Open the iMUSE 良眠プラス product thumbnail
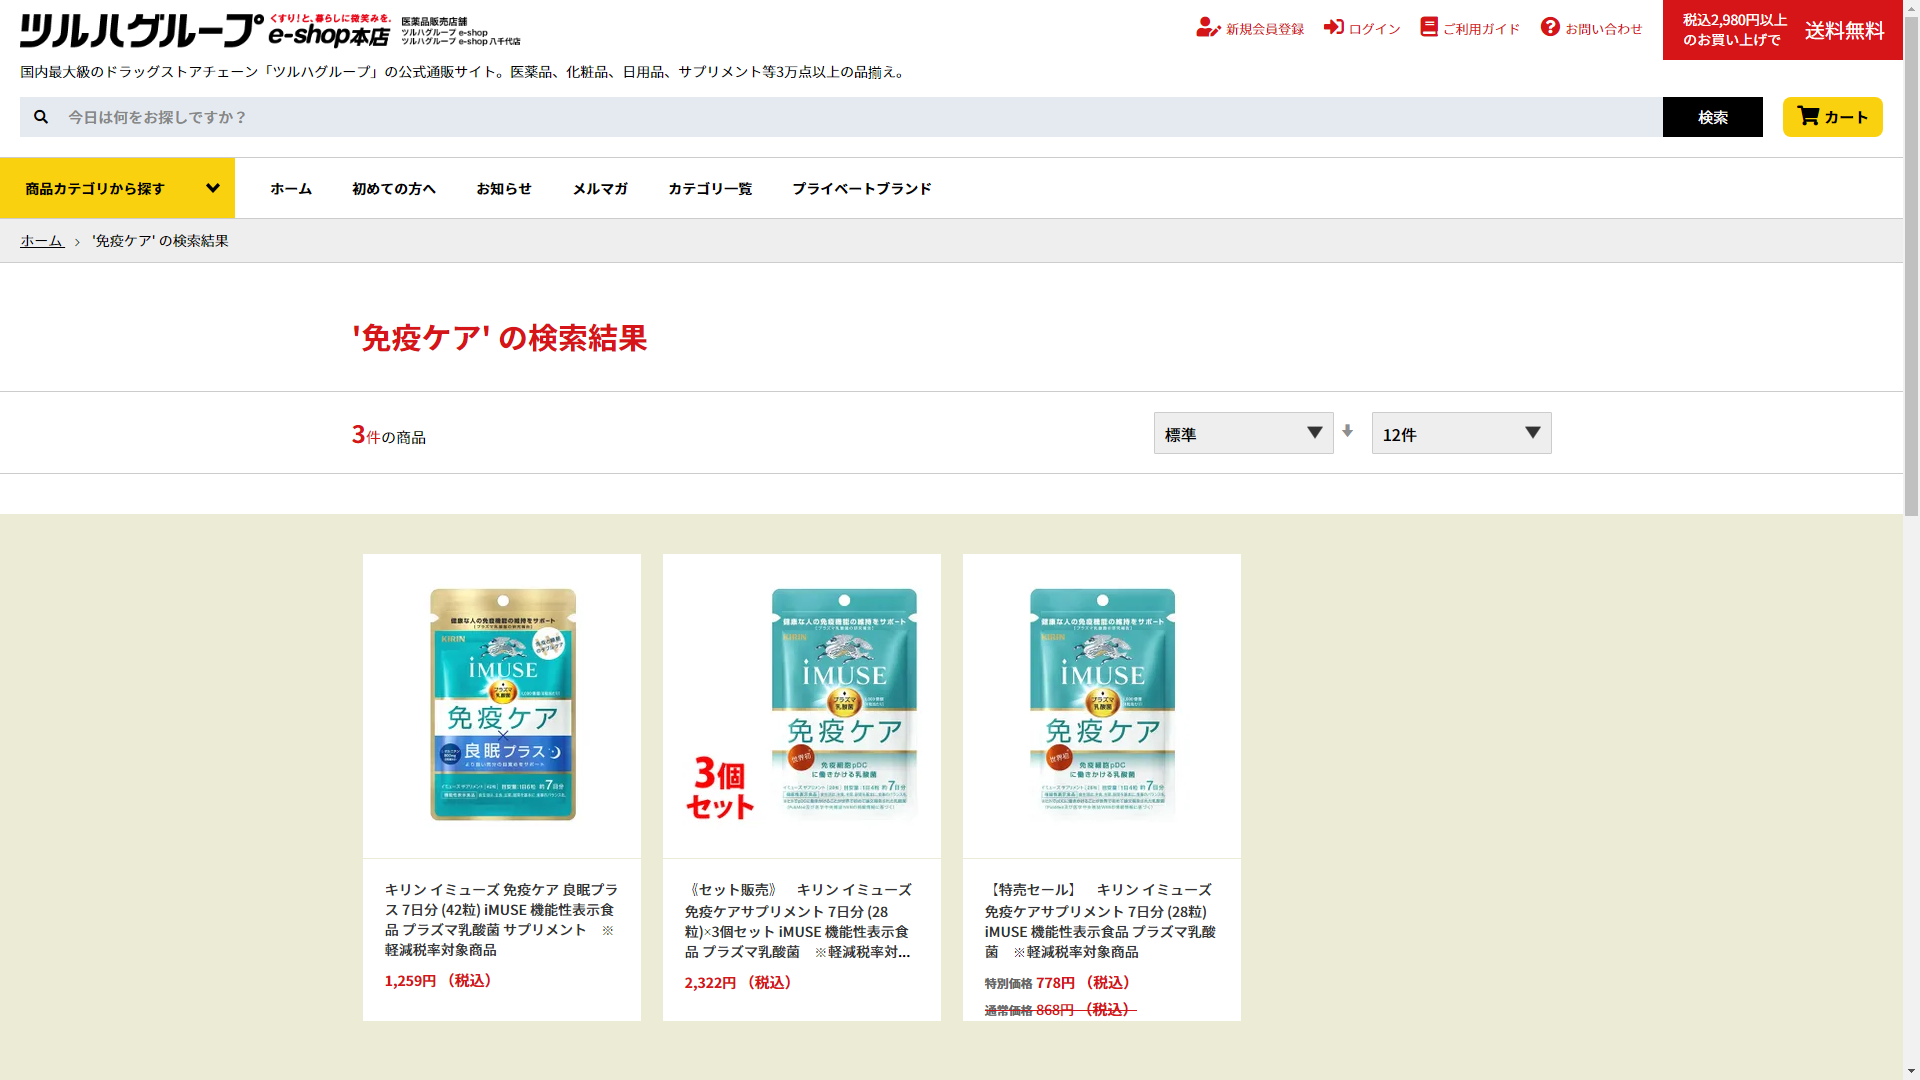Screen dimensions: 1920x1080 (502, 705)
